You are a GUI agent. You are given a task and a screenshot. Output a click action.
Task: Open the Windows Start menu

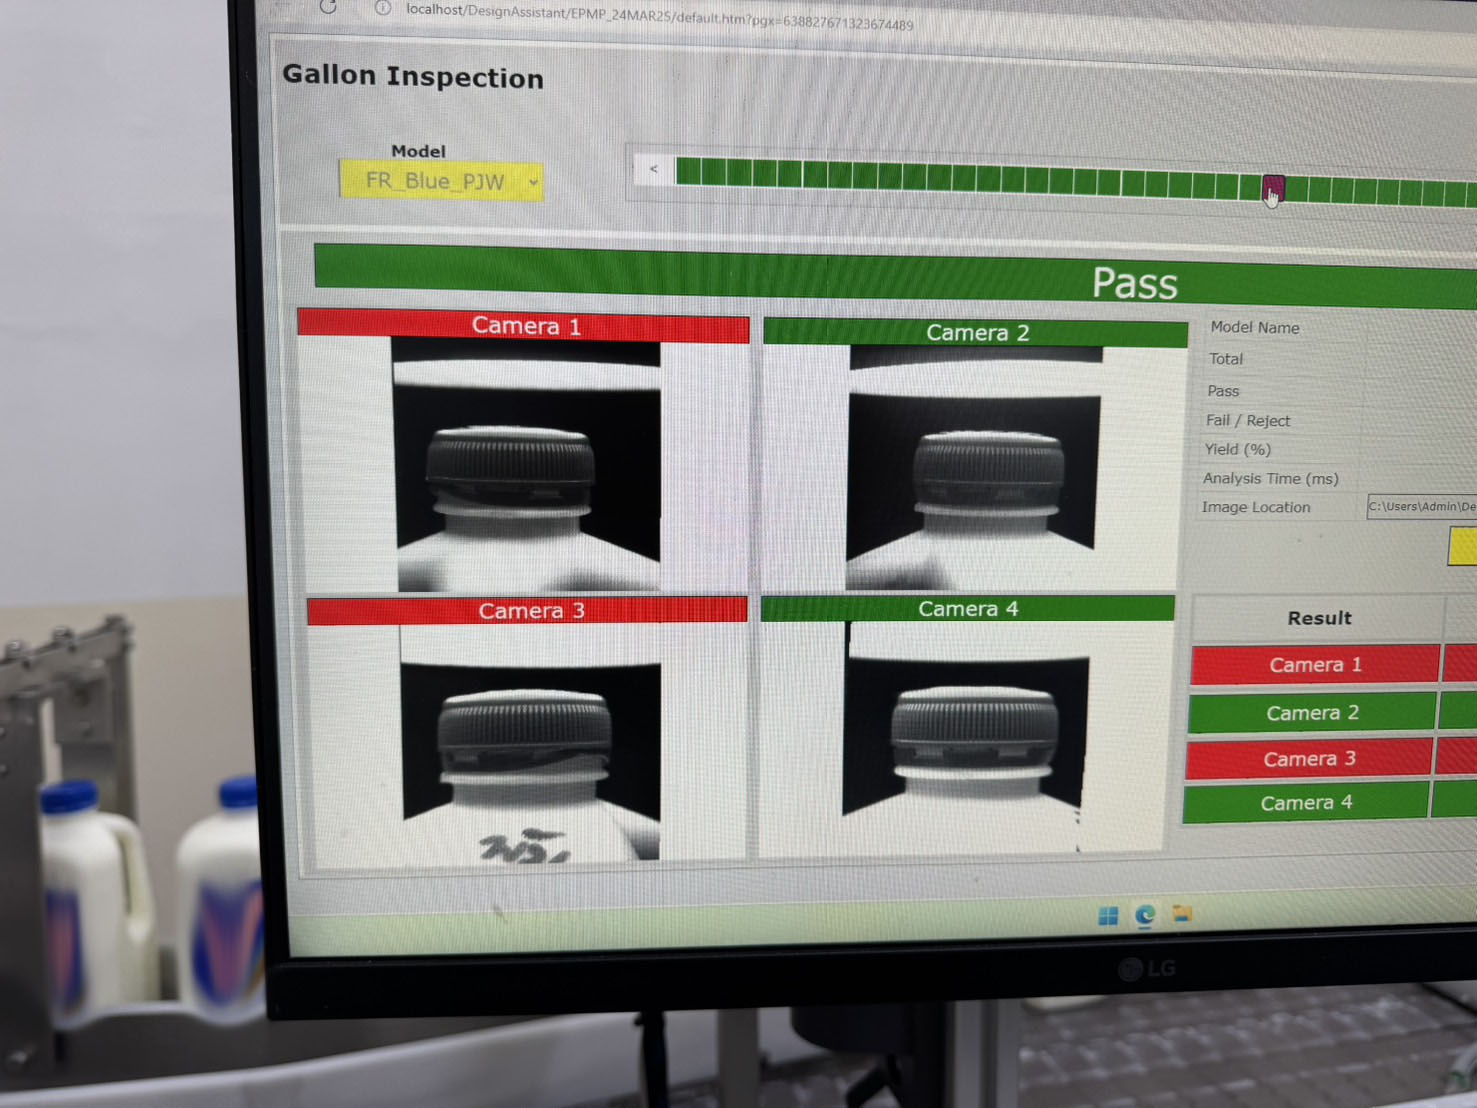pos(1108,916)
